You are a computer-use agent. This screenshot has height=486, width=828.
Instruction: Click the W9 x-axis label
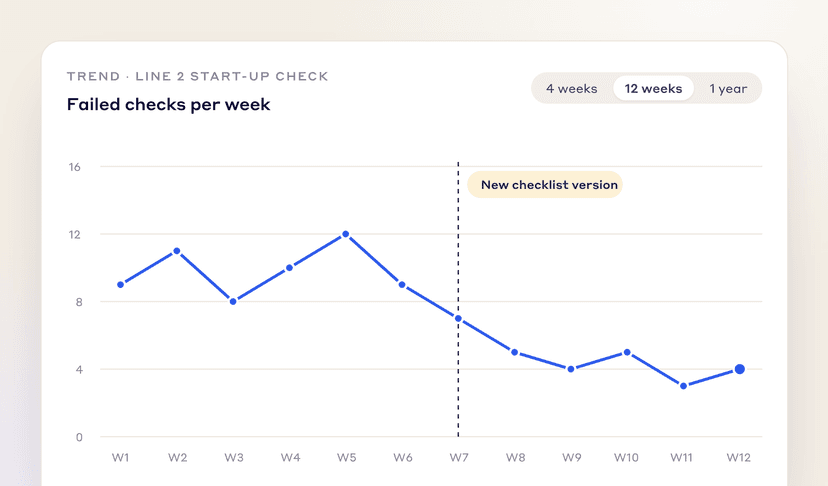[x=572, y=457]
